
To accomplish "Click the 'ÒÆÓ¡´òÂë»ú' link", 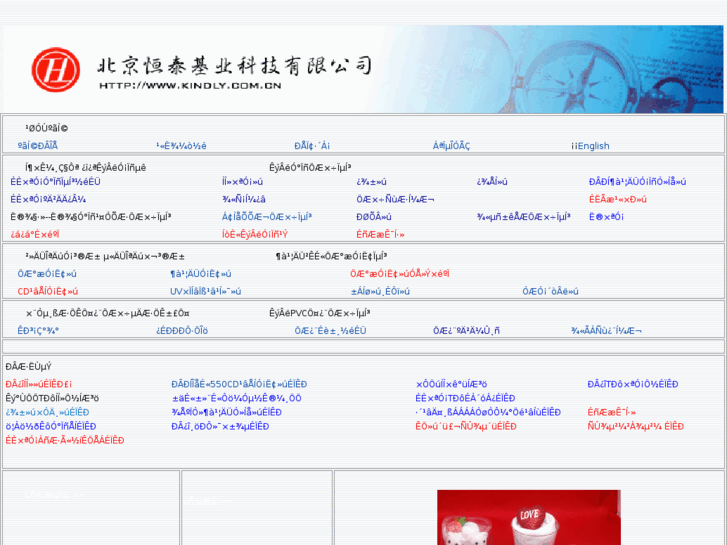I will tap(550, 291).
